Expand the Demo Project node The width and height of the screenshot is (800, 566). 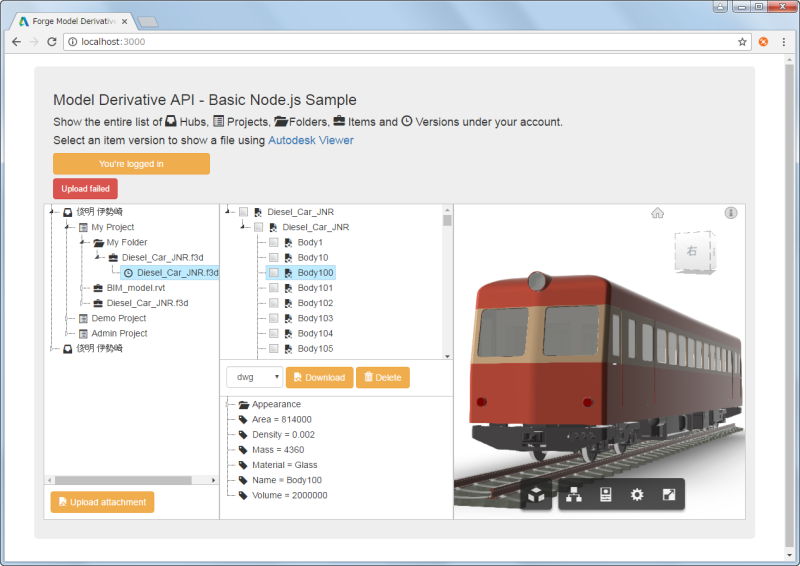click(x=67, y=318)
